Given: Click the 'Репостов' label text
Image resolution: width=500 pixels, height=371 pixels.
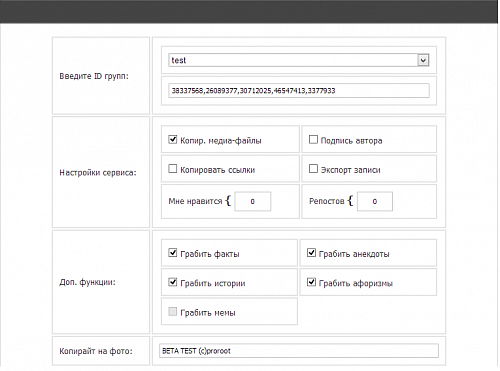Looking at the screenshot, I should tap(327, 201).
